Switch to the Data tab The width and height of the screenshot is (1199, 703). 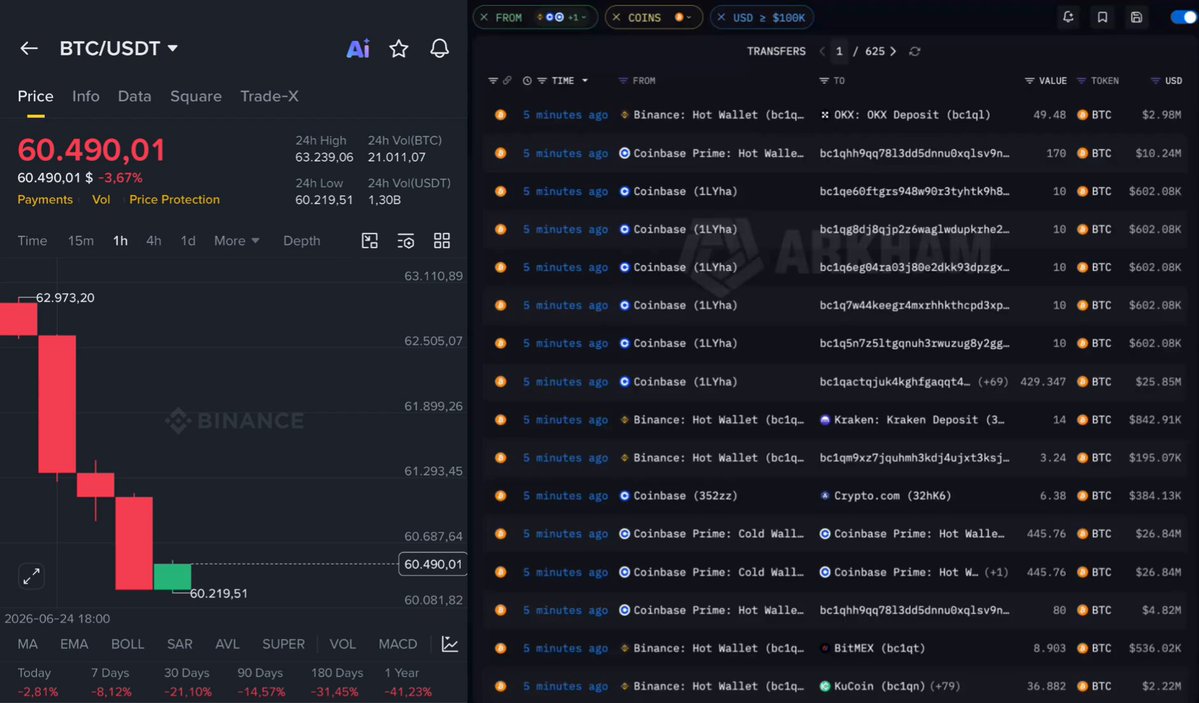[x=135, y=96]
